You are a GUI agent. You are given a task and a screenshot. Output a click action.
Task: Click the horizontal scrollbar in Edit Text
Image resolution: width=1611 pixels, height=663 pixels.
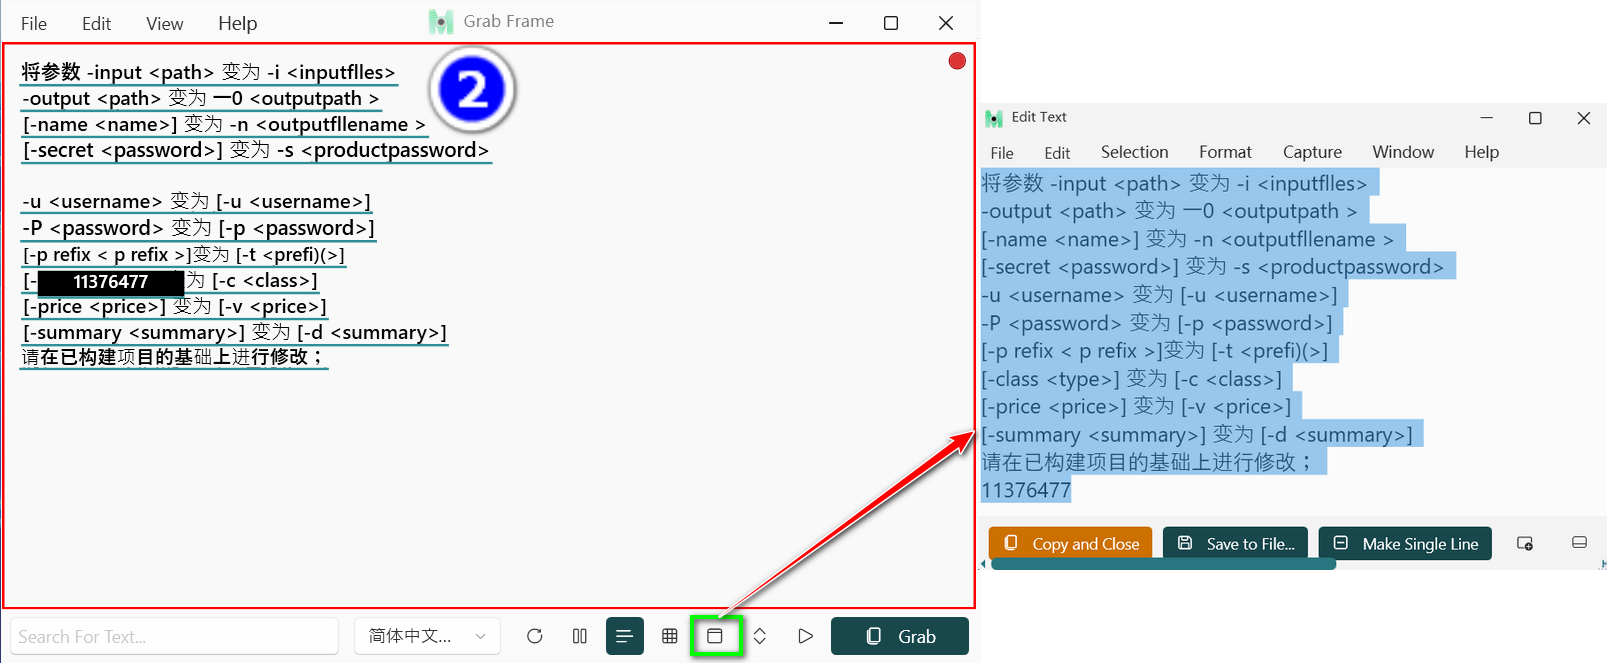click(1163, 565)
